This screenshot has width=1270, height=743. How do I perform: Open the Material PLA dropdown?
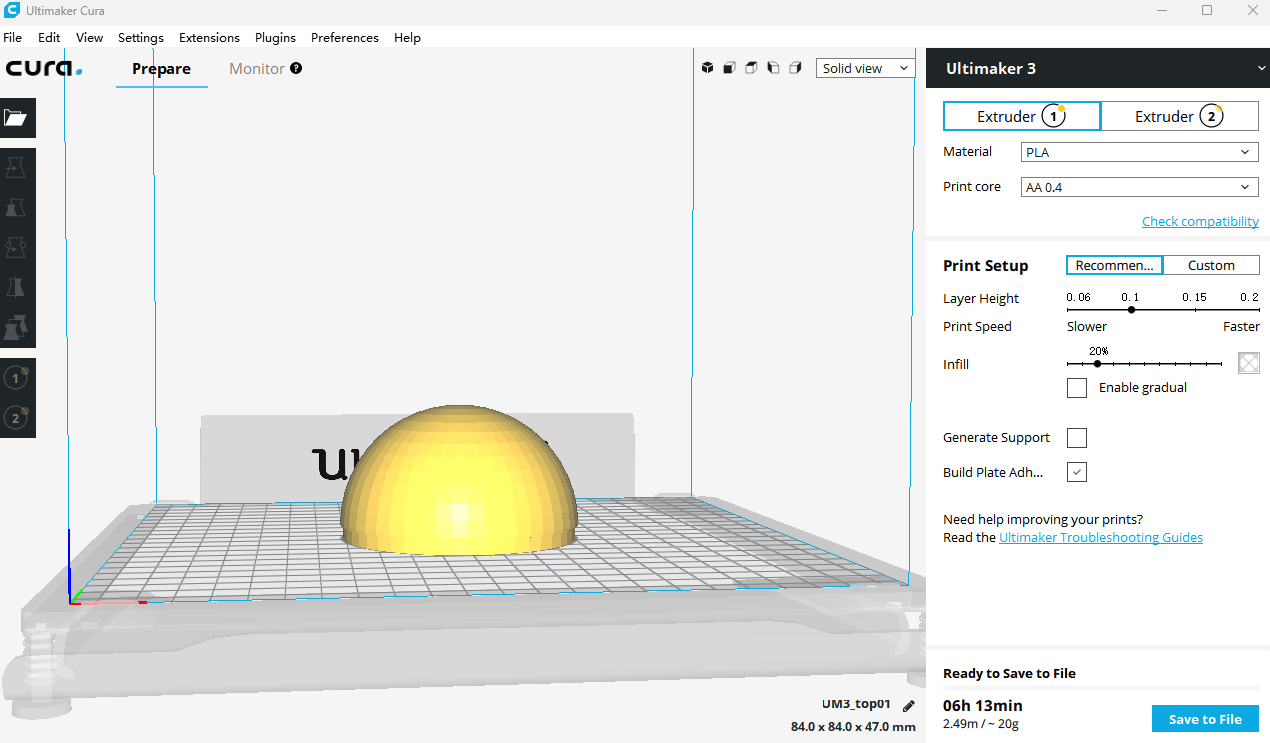[x=1139, y=152]
